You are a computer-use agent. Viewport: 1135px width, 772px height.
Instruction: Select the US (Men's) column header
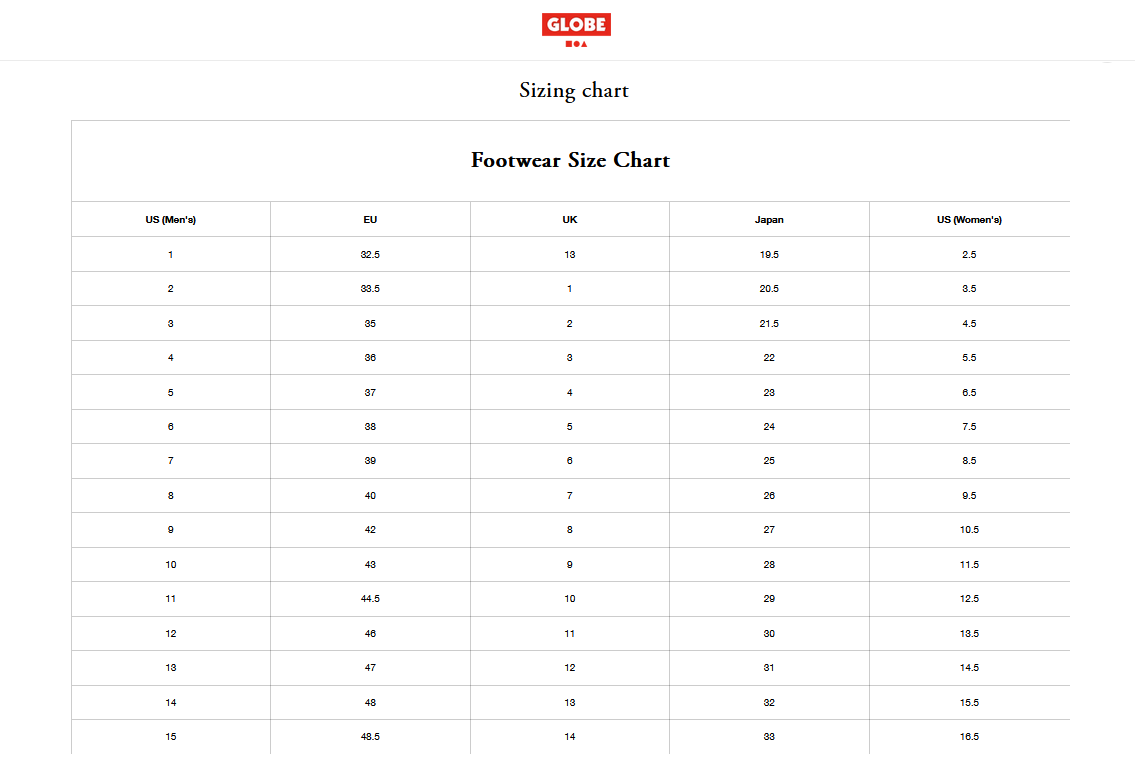tap(171, 219)
